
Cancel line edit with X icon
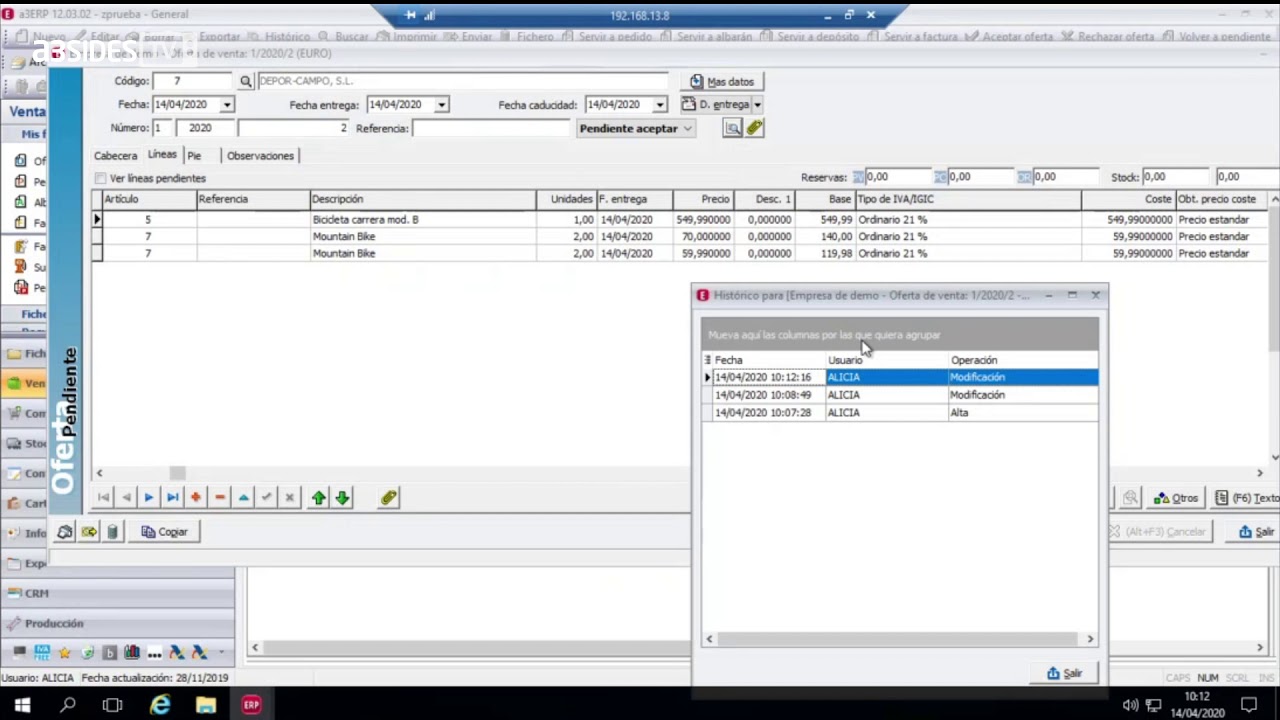pos(290,498)
